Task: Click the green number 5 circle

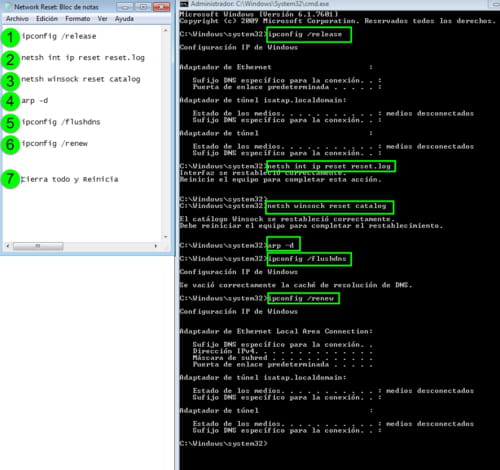Action: tap(10, 123)
